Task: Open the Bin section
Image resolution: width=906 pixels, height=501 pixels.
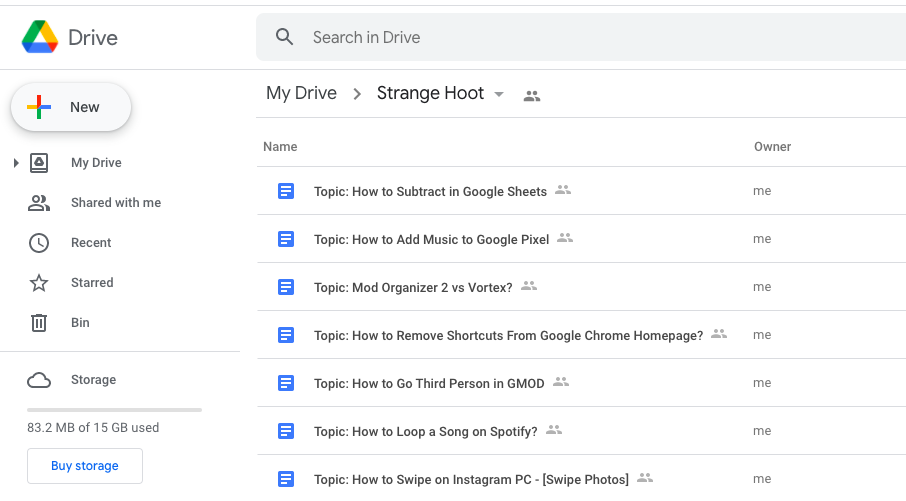Action: tap(80, 322)
